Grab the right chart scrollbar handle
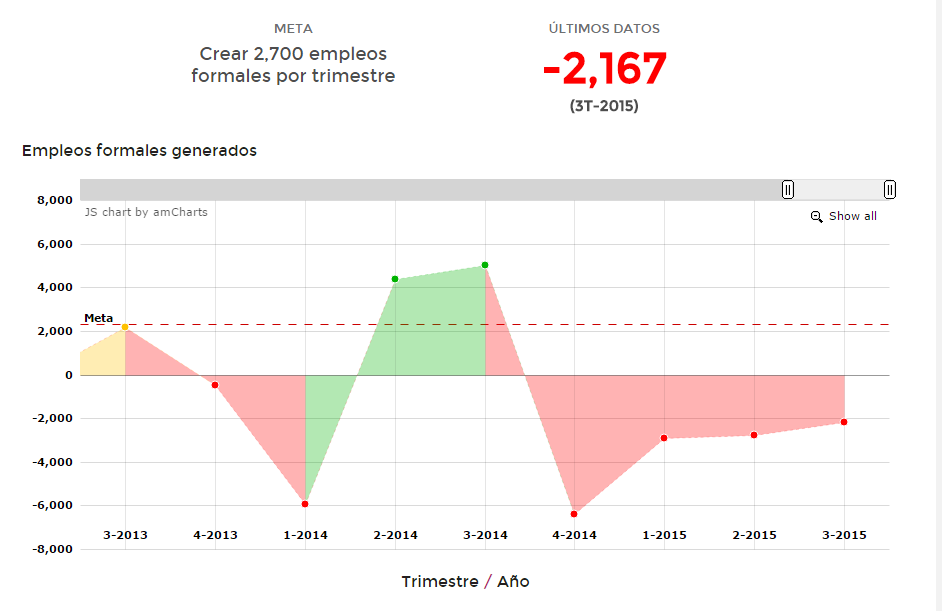Image resolution: width=942 pixels, height=611 pixels. click(x=889, y=190)
